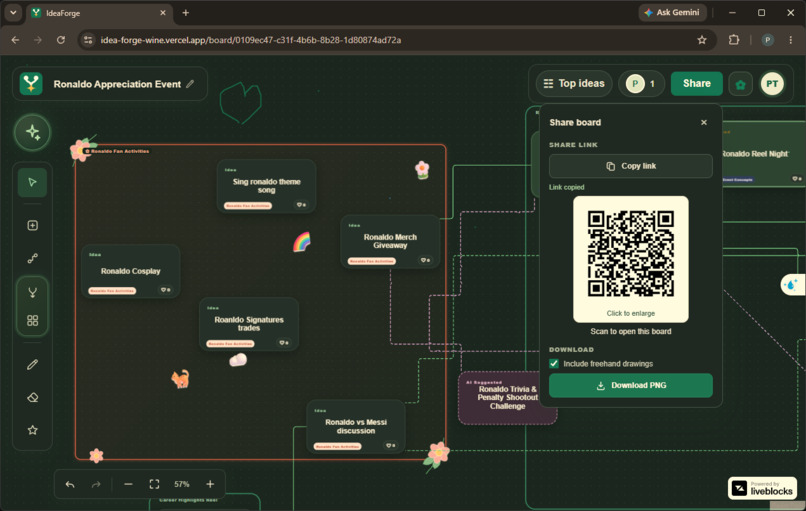Select the Ronaldo Cosplay idea card
Image resolution: width=806 pixels, height=511 pixels.
coord(131,271)
